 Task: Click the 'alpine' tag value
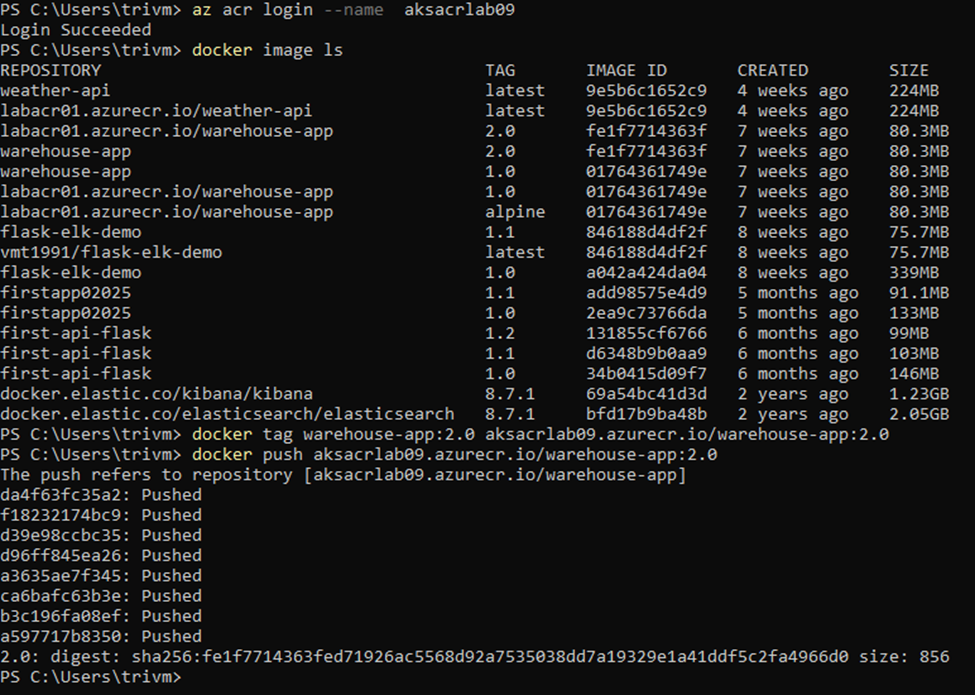click(x=515, y=212)
